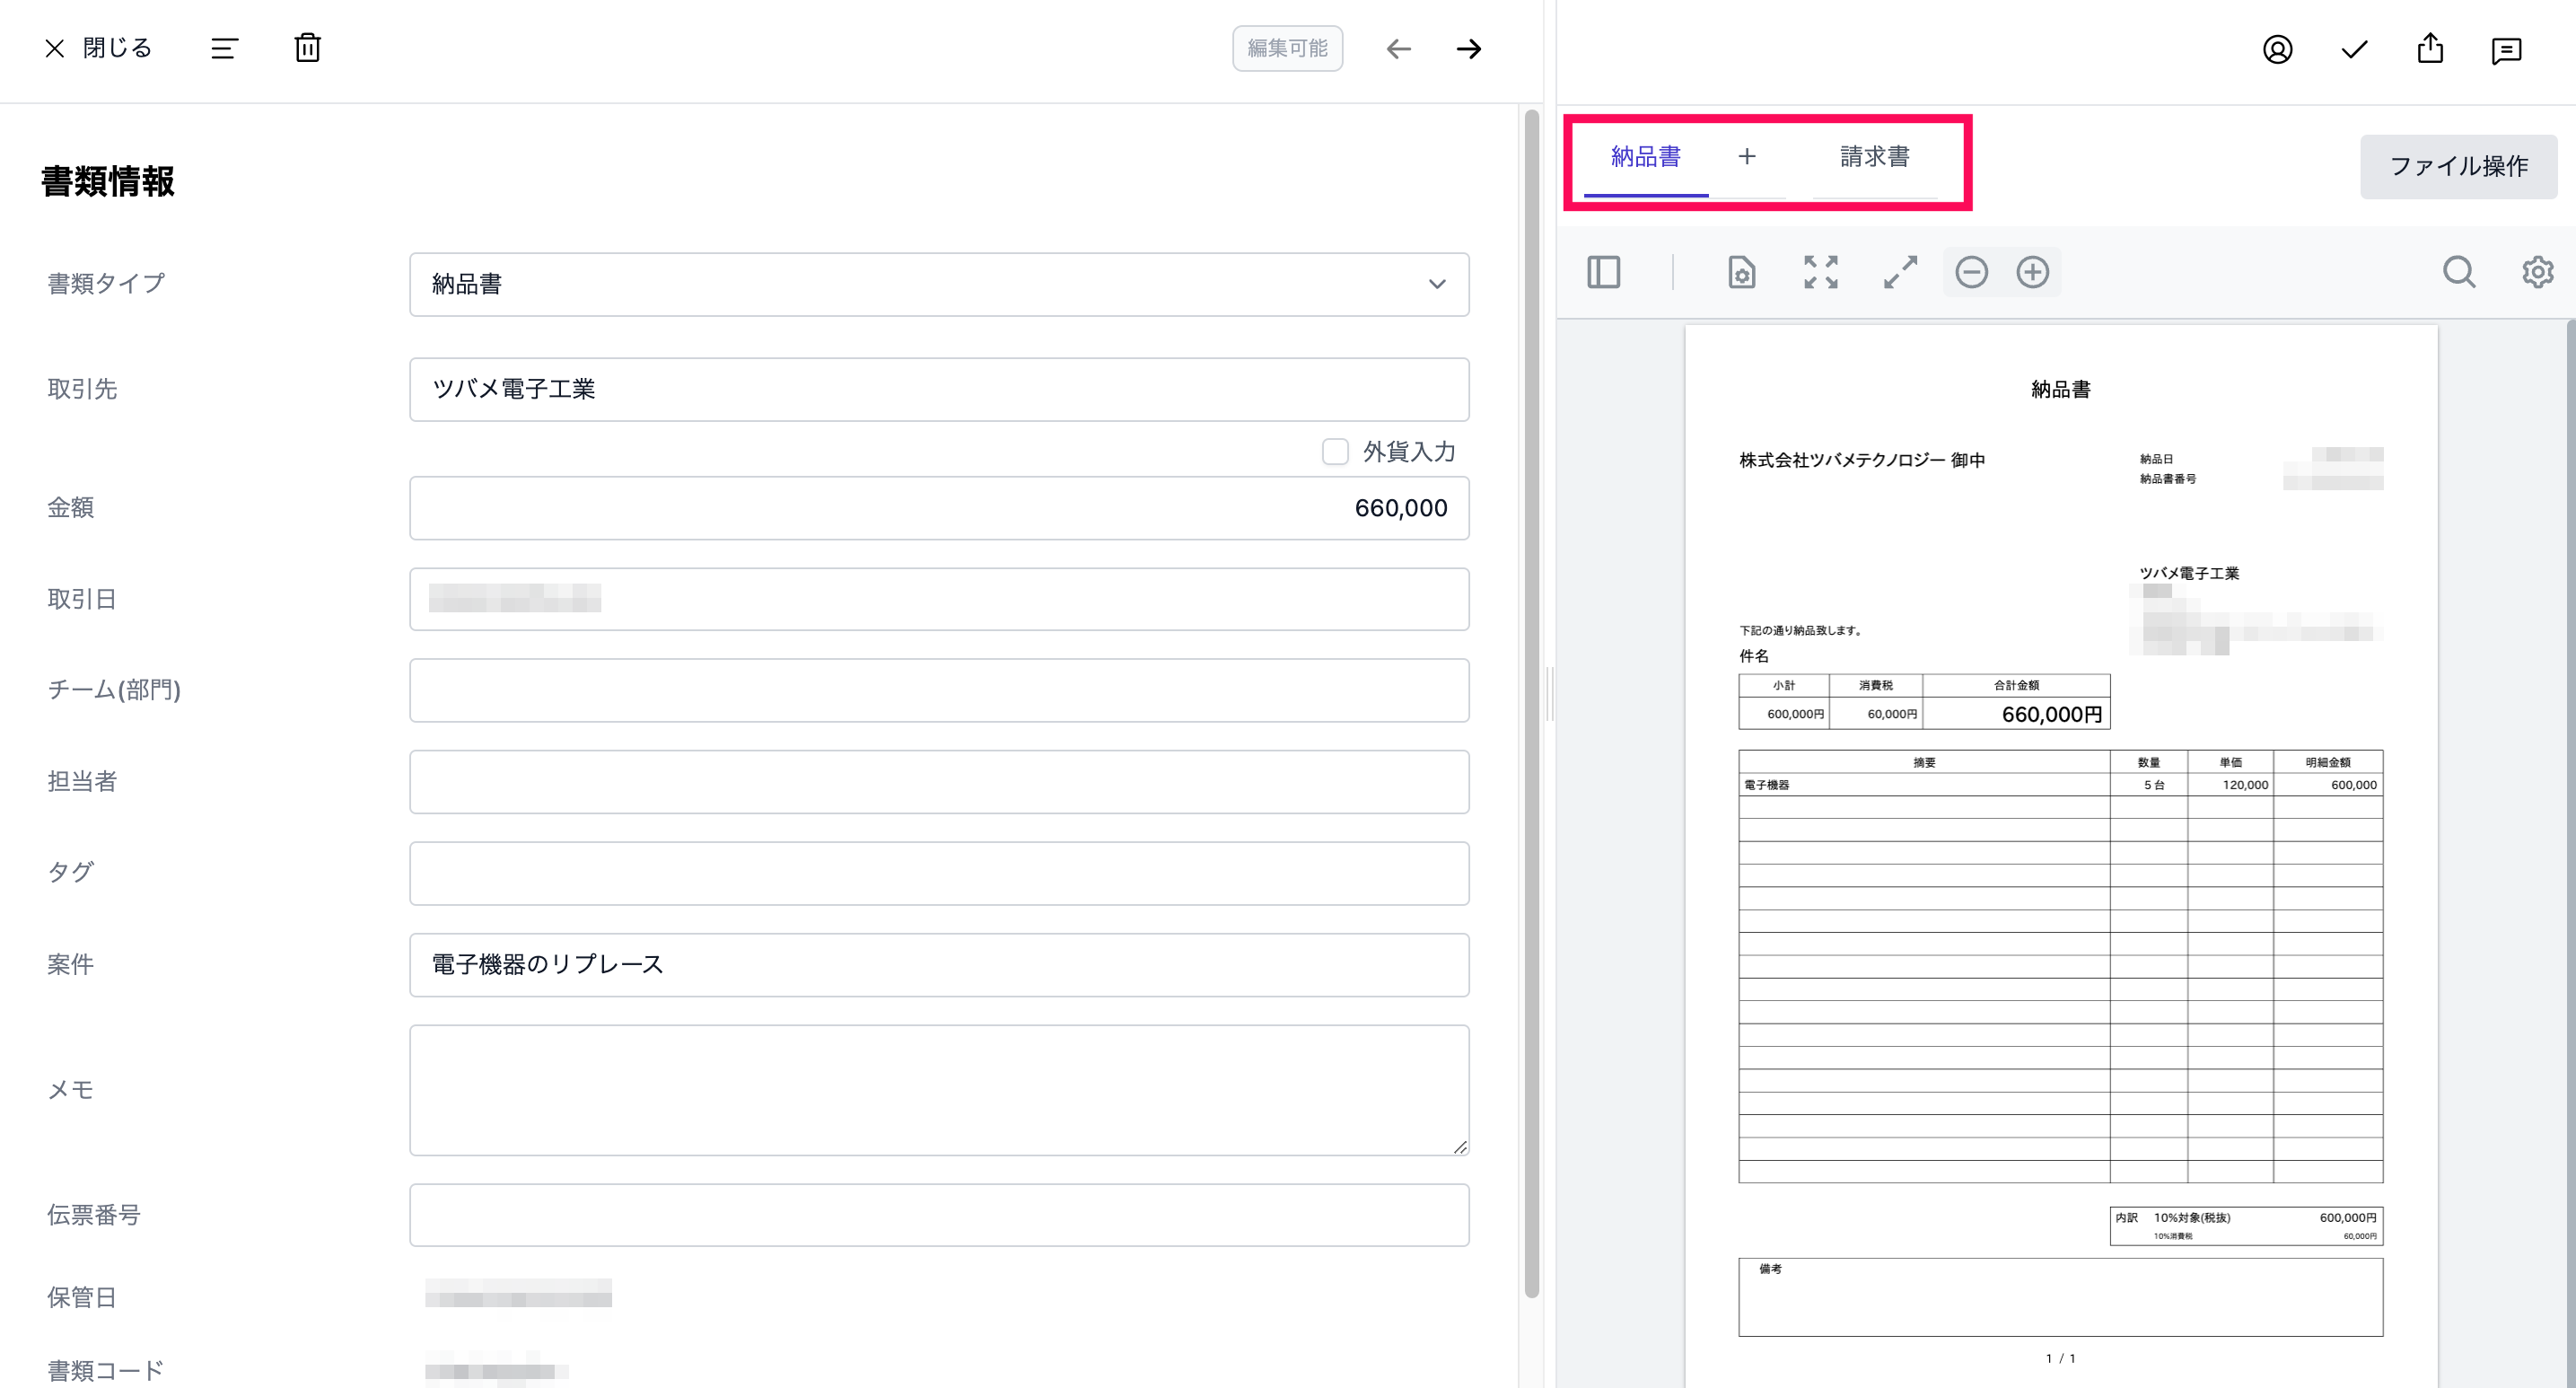Image resolution: width=2576 pixels, height=1388 pixels.
Task: Go to next document with right arrow
Action: click(1468, 48)
